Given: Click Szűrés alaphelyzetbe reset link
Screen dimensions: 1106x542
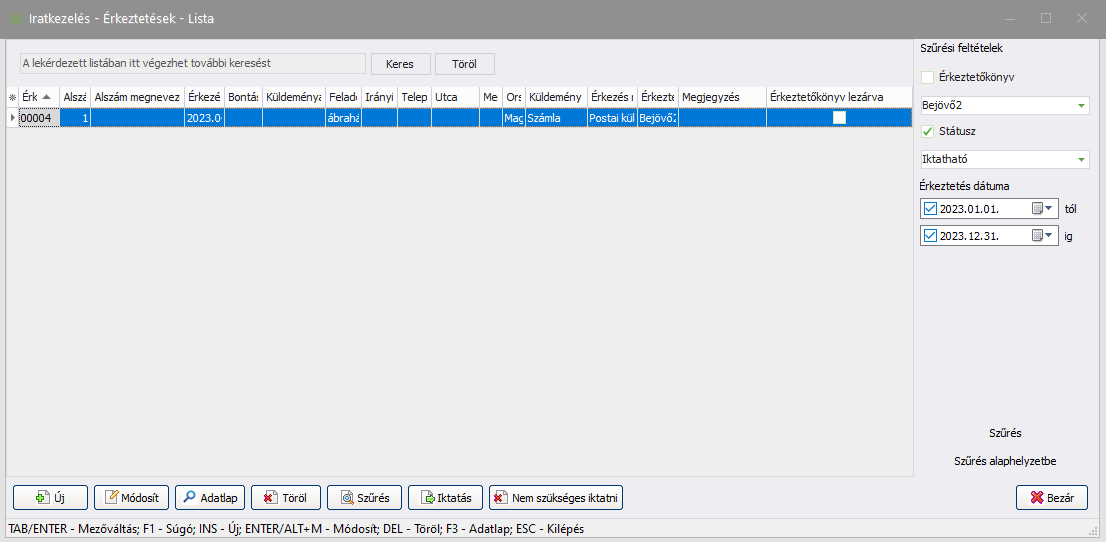Looking at the screenshot, I should point(1004,461).
